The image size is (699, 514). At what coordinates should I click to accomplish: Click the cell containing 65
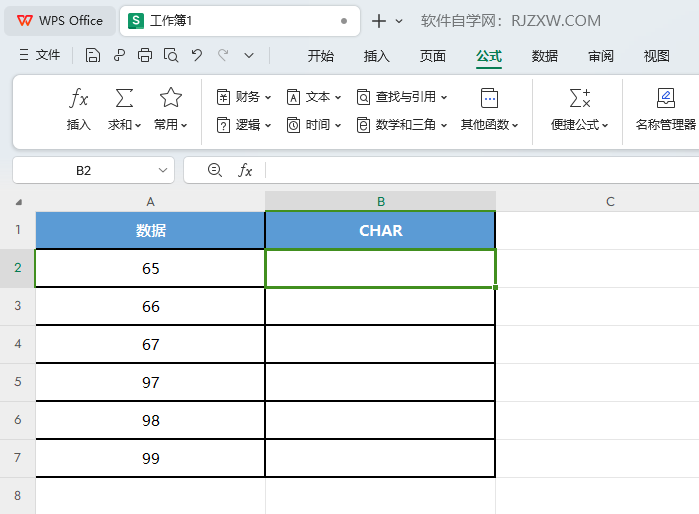(x=150, y=268)
